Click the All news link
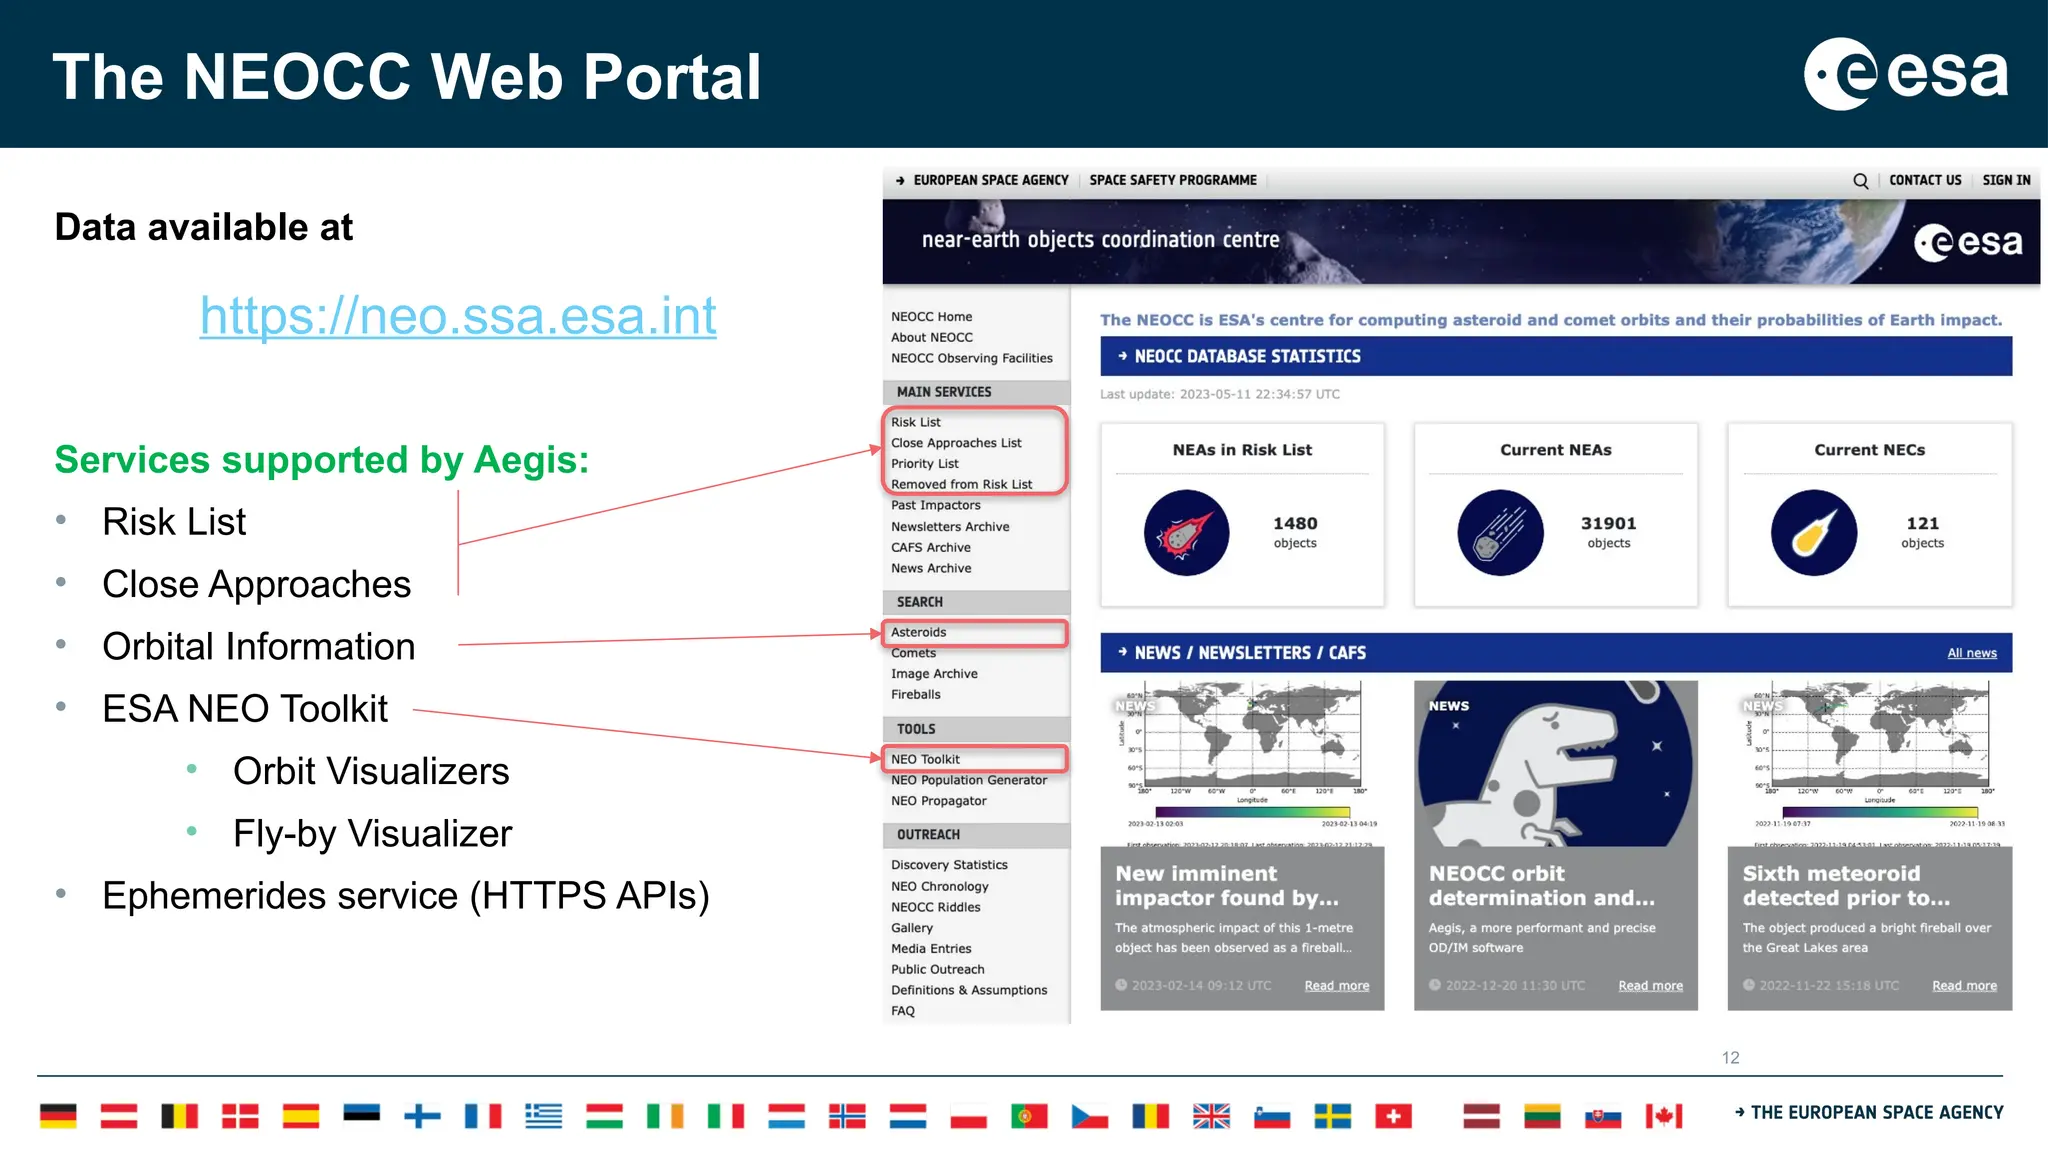This screenshot has width=2048, height=1149. pyautogui.click(x=1971, y=654)
